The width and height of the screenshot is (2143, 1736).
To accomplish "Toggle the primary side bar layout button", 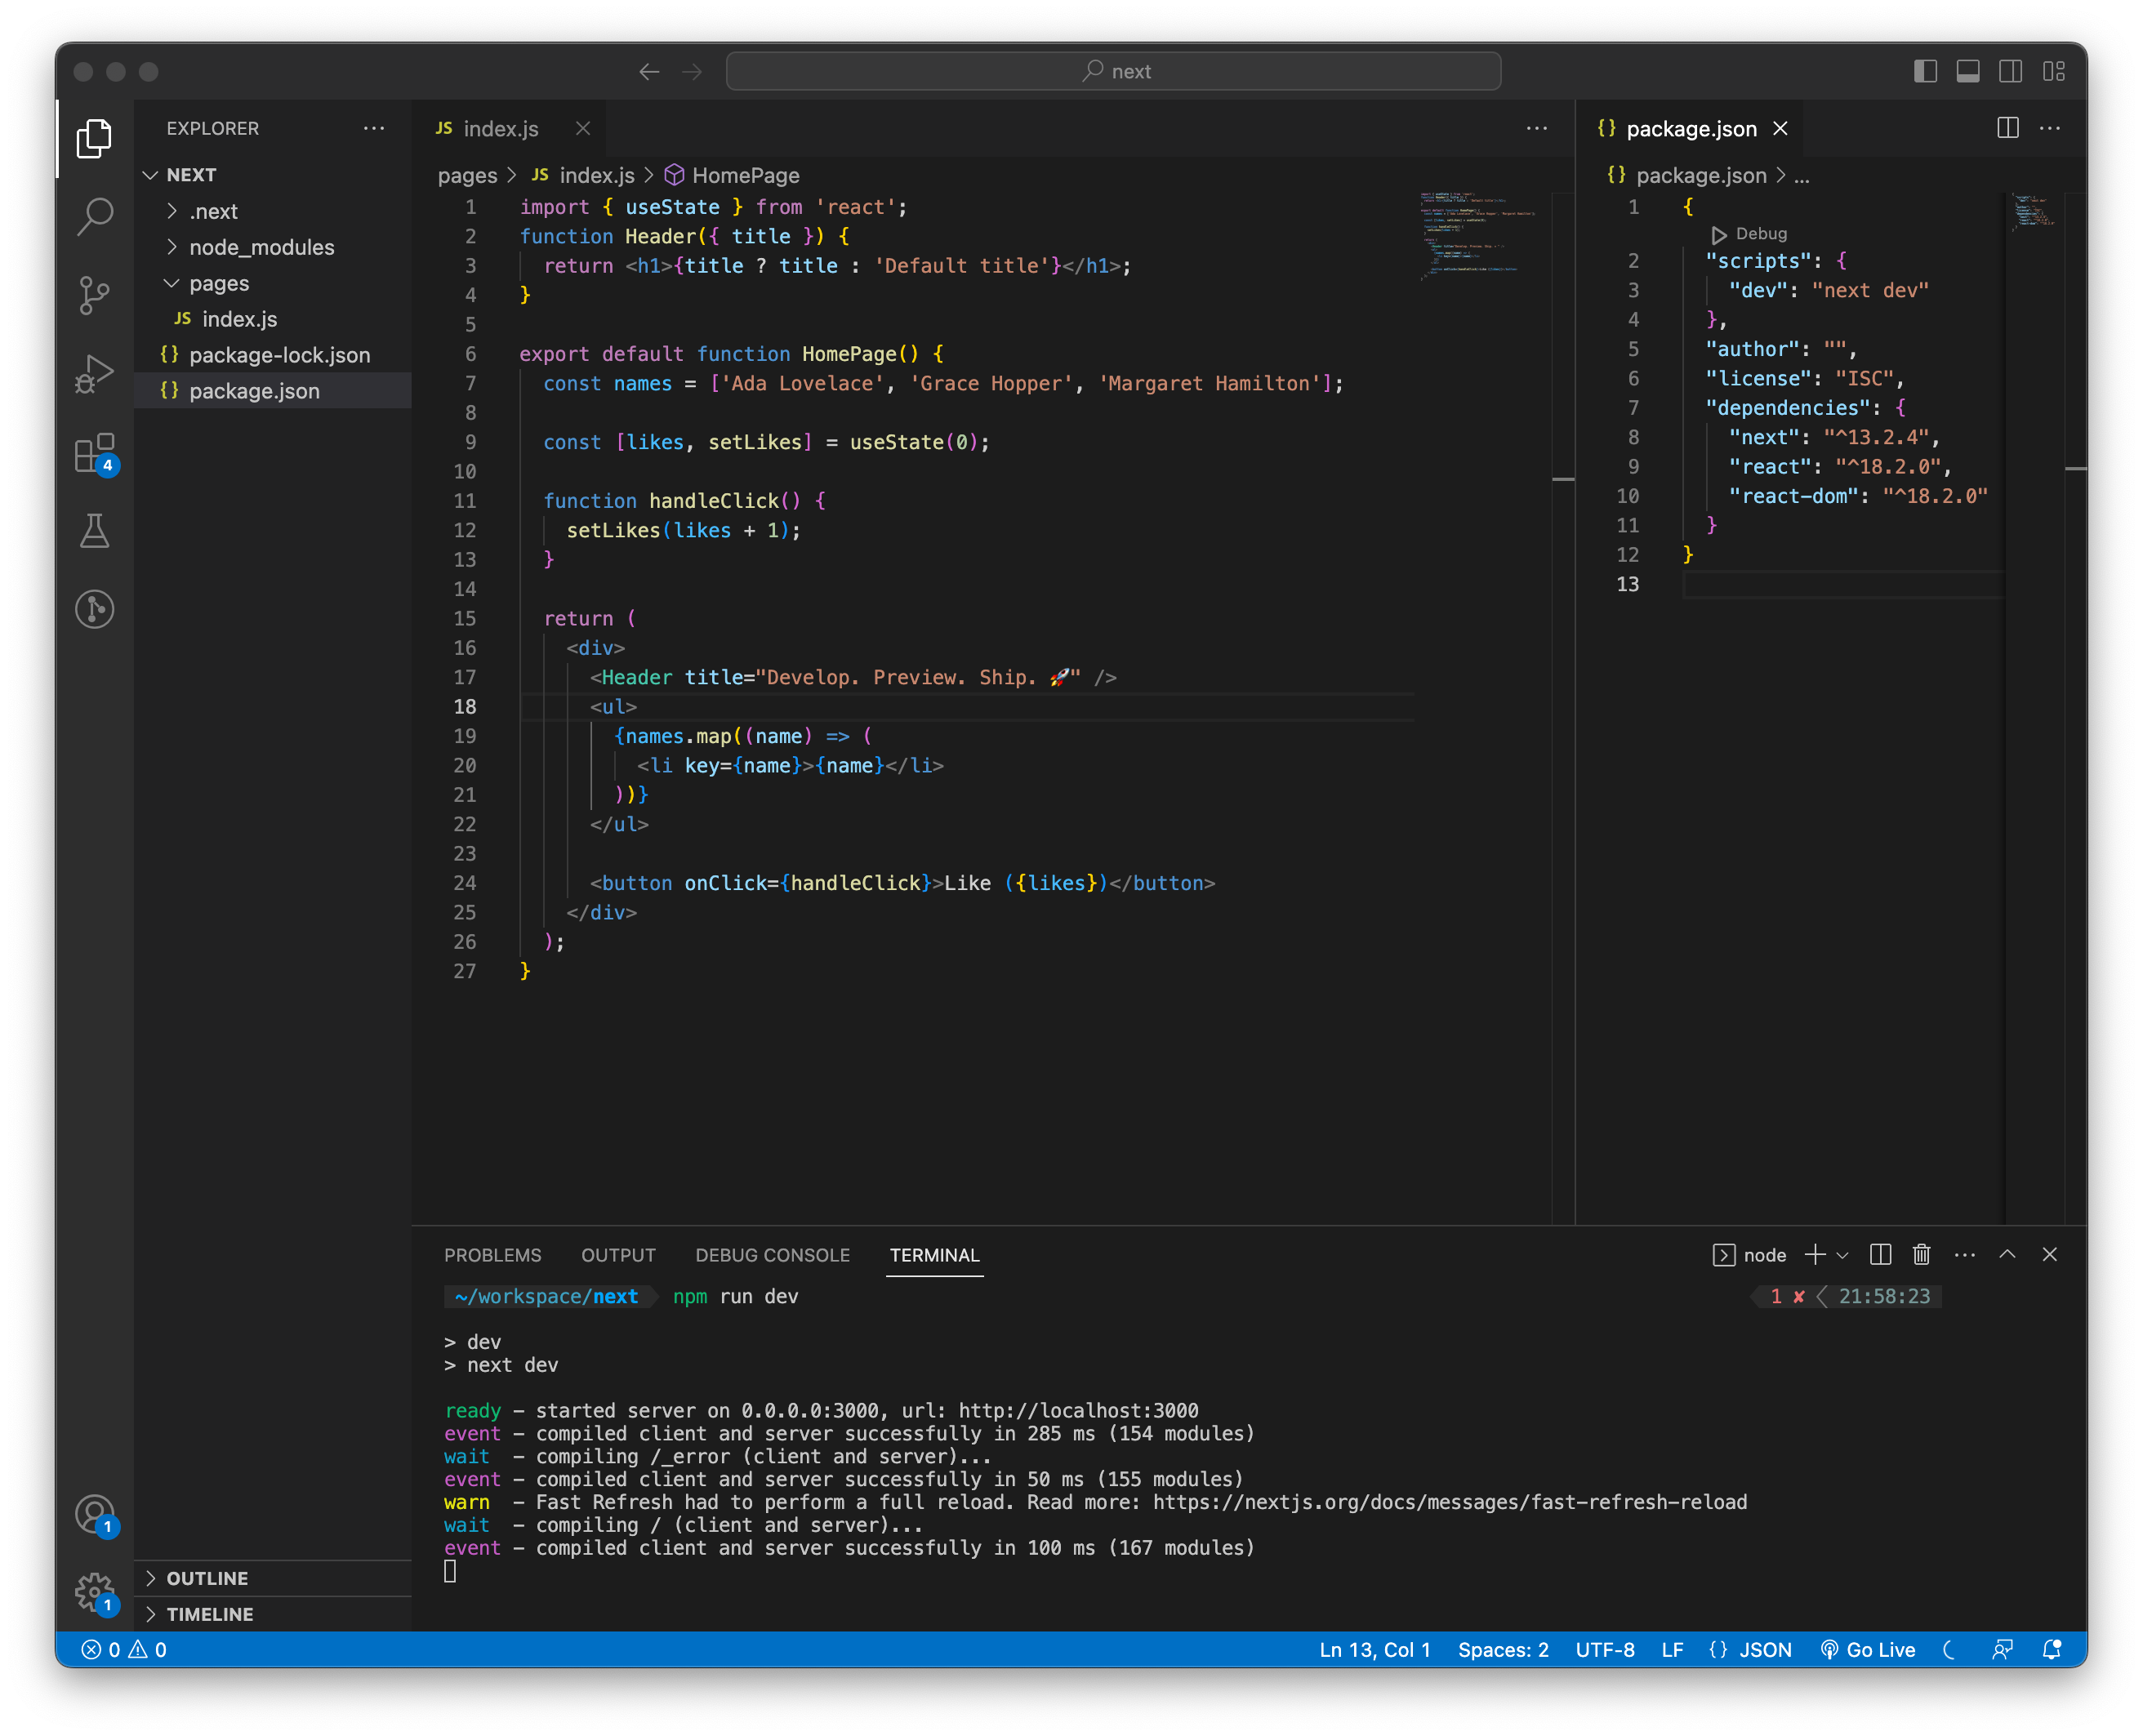I will click(x=1925, y=71).
